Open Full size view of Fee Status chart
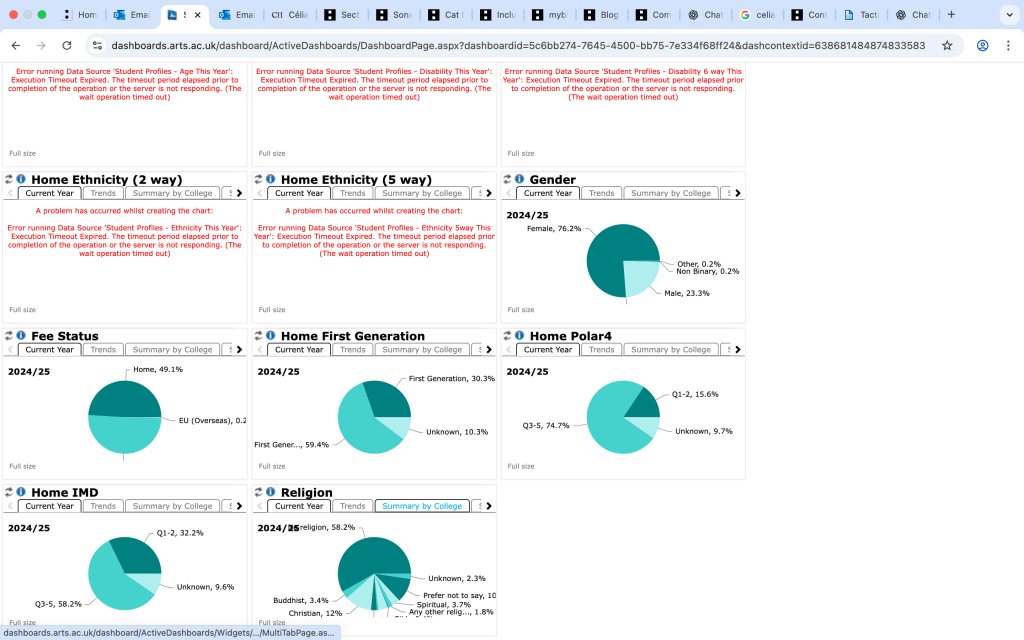This screenshot has width=1024, height=640. pos(22,466)
